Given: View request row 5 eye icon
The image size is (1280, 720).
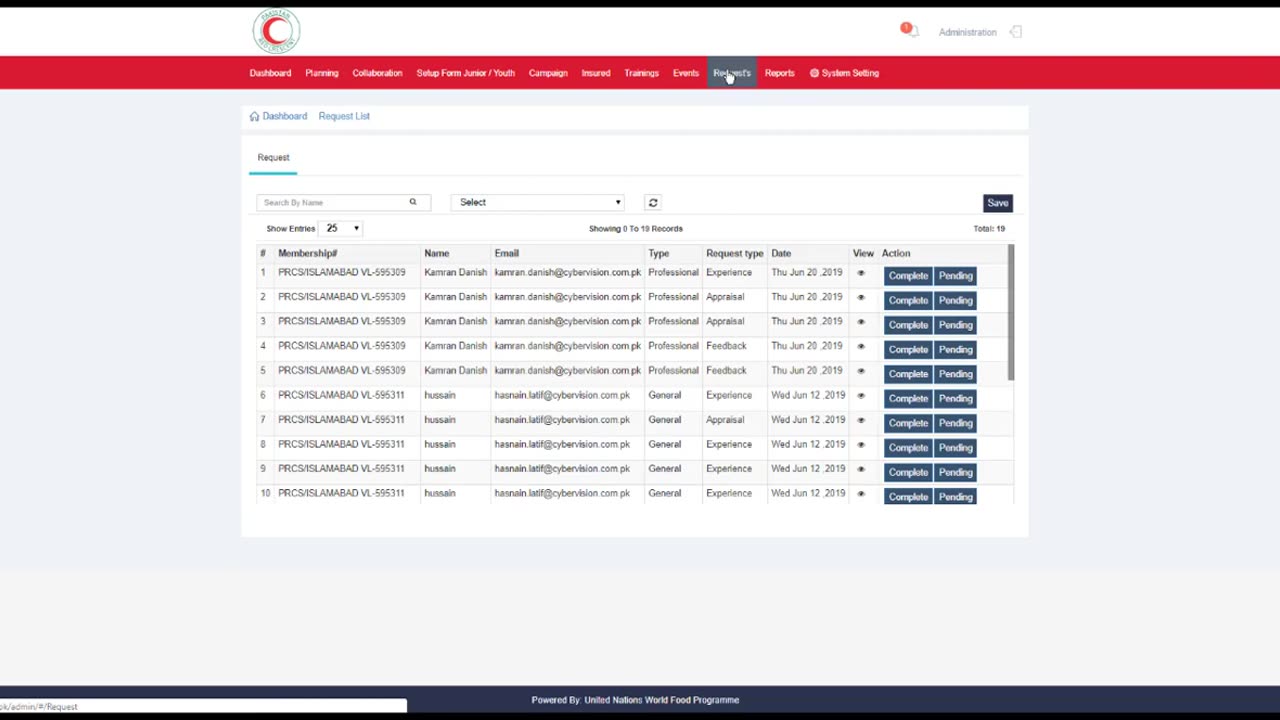Looking at the screenshot, I should pyautogui.click(x=860, y=371).
